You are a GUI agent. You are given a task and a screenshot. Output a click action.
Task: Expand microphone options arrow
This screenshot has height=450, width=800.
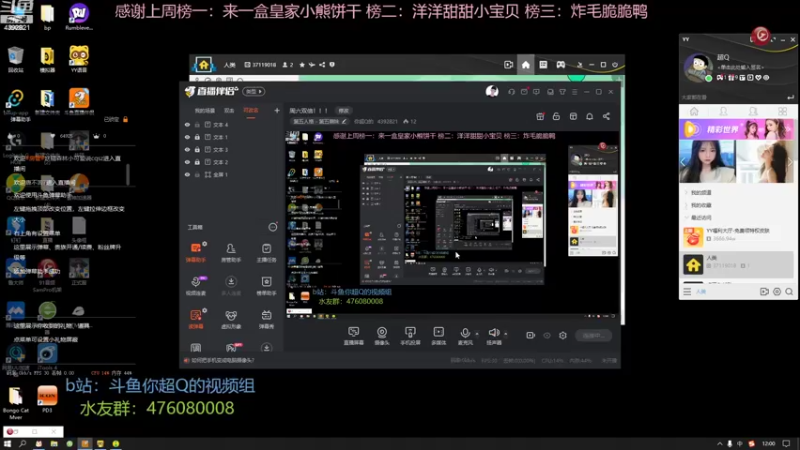[x=477, y=334]
